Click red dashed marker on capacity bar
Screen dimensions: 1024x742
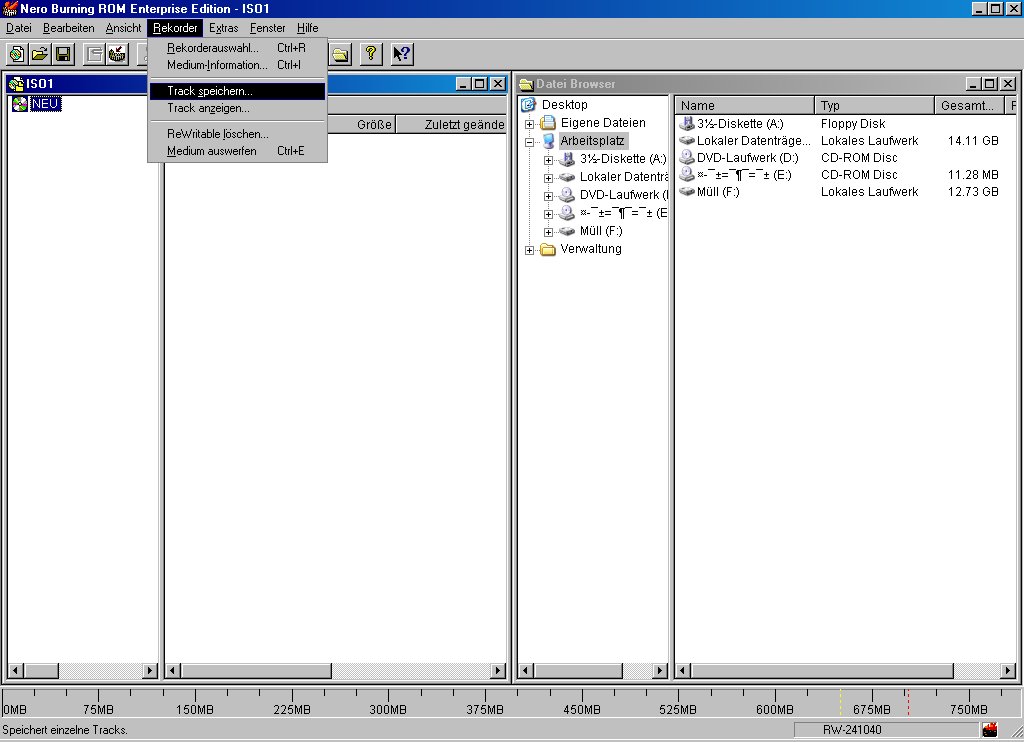point(908,702)
